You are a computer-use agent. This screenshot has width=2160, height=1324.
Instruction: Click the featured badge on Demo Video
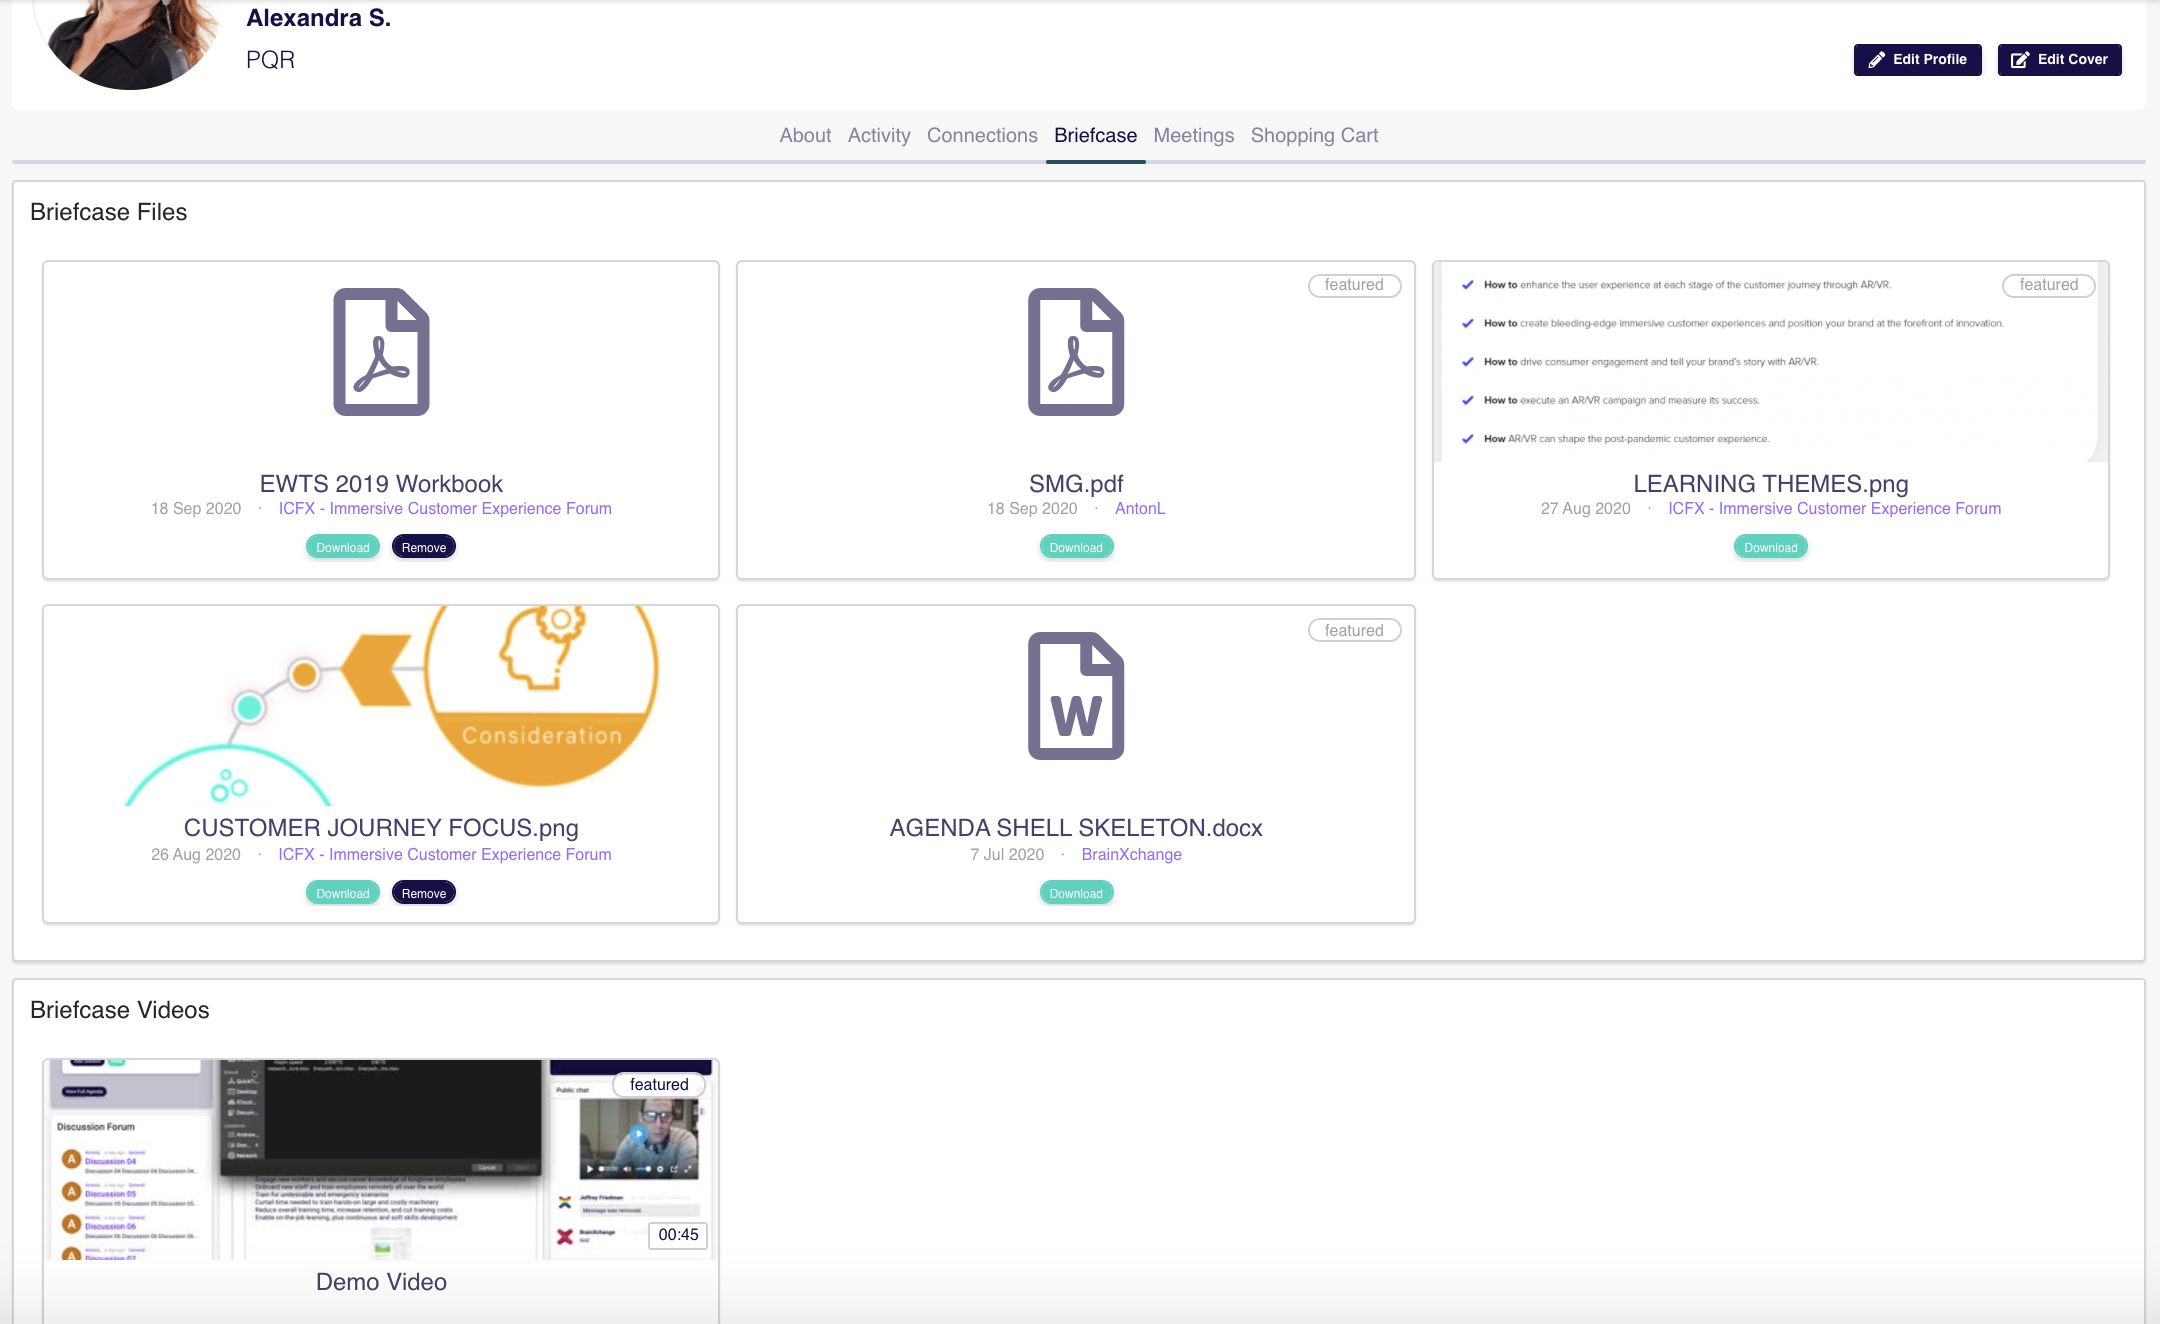click(659, 1085)
